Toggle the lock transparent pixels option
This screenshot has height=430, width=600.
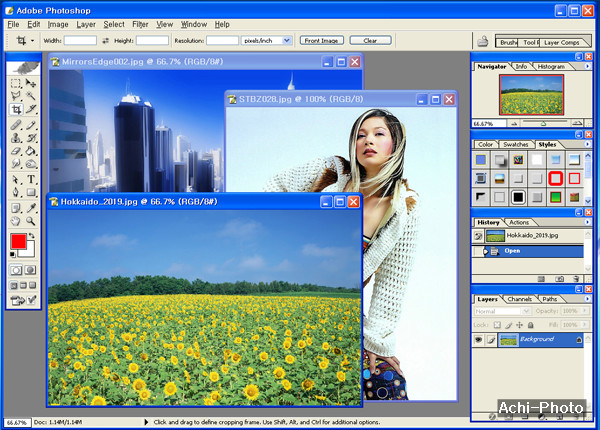click(x=498, y=325)
